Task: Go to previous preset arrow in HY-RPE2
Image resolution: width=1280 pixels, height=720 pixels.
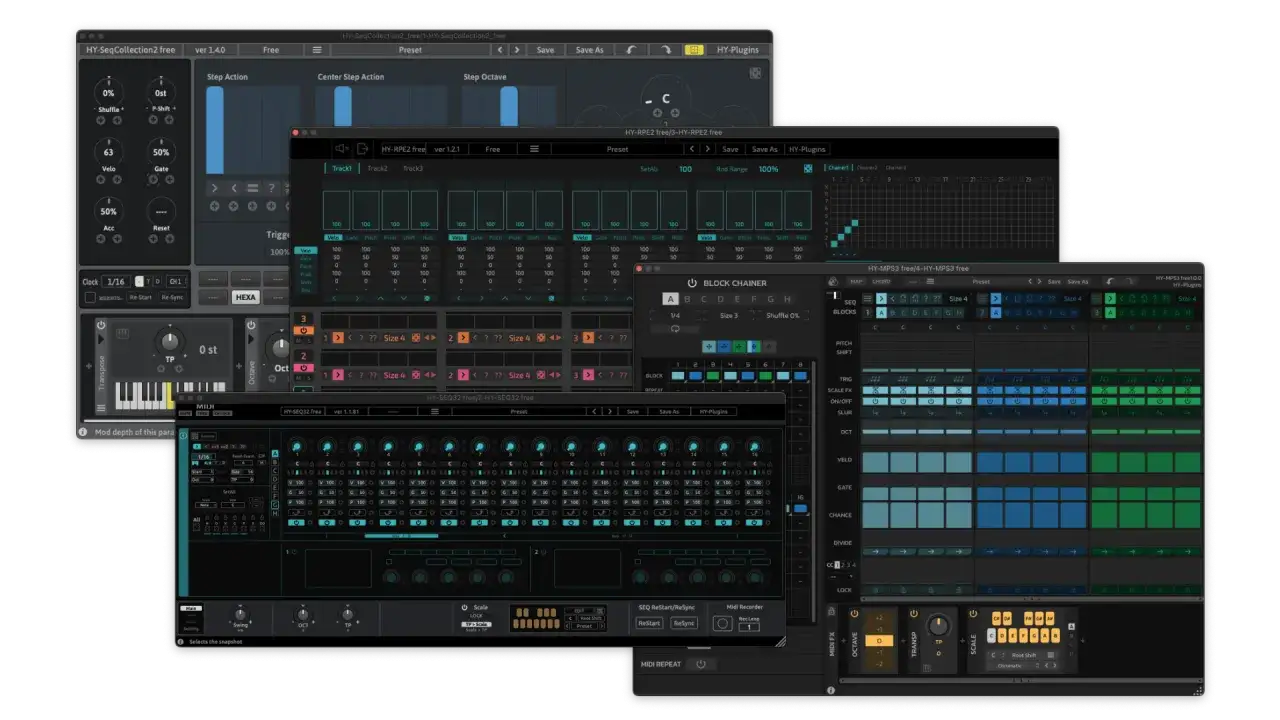Action: (691, 149)
